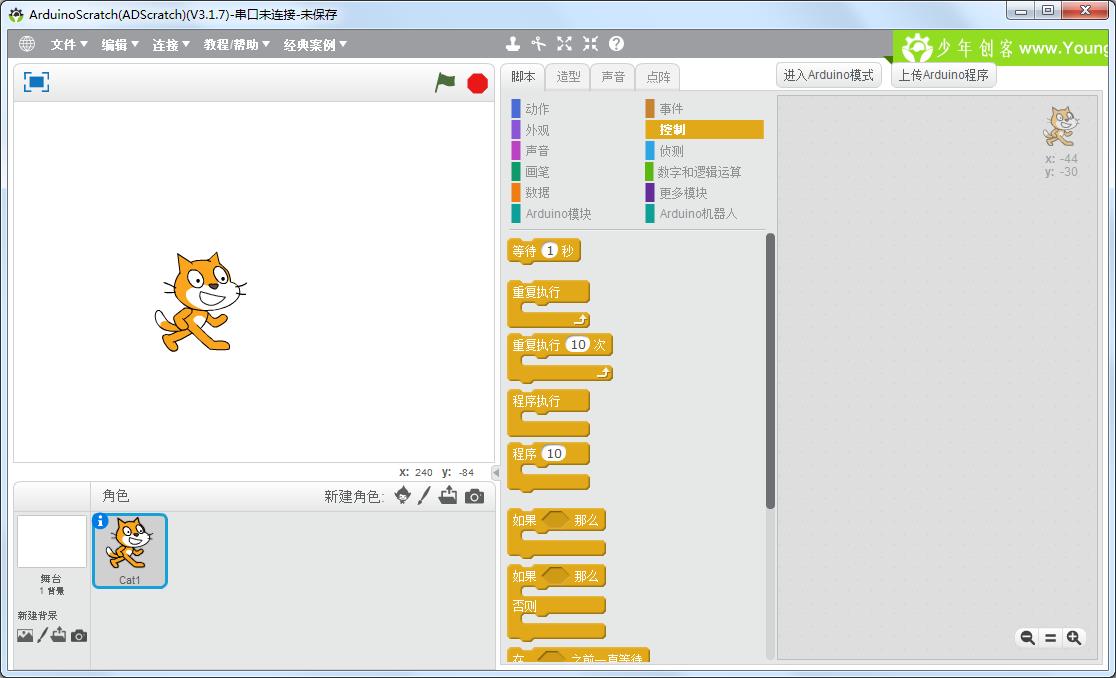Select the 控制 block category

(x=704, y=129)
